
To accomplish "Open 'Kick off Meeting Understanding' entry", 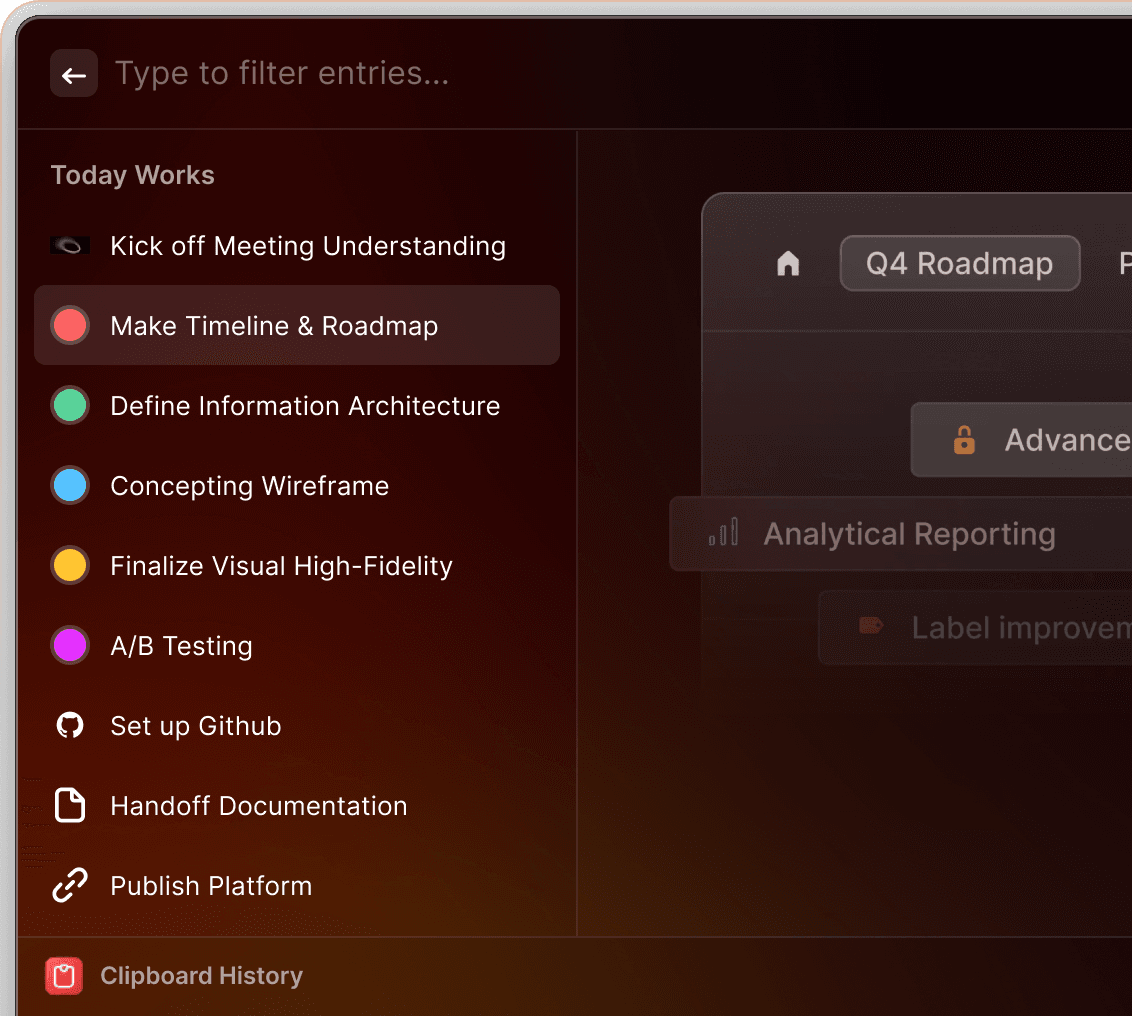I will pos(297,246).
